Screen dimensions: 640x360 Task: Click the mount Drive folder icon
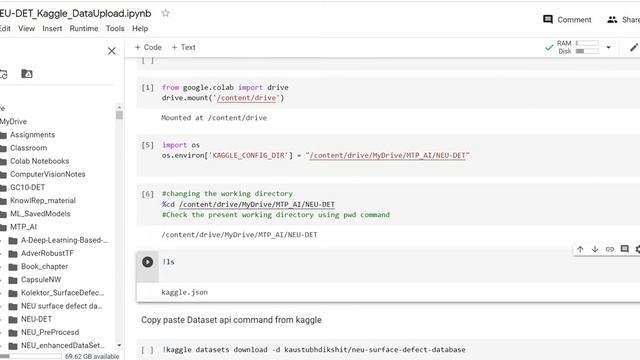[27, 74]
